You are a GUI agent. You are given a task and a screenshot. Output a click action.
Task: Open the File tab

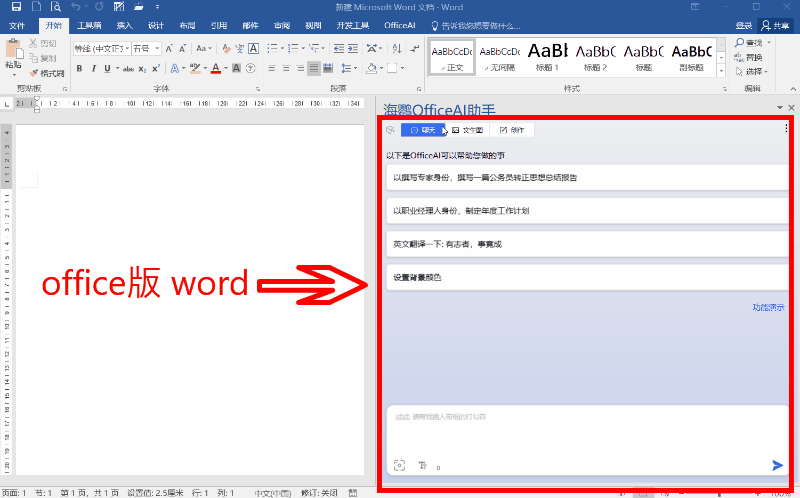pos(17,26)
